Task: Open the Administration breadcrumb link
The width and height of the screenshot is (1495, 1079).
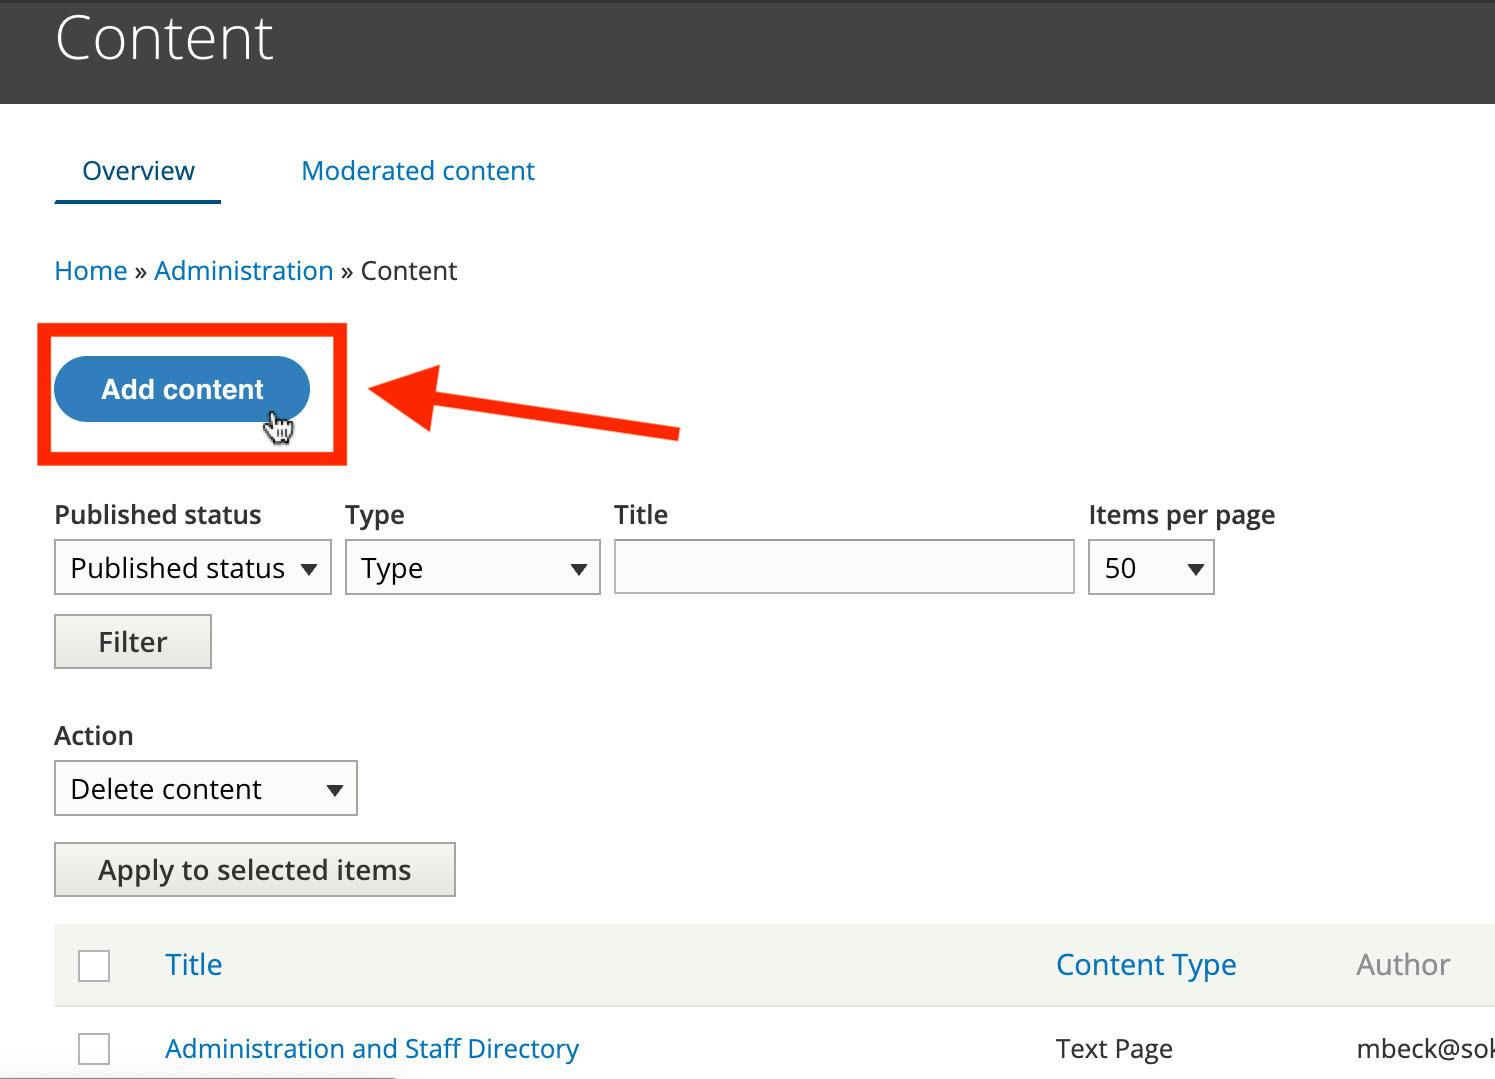Action: [243, 271]
